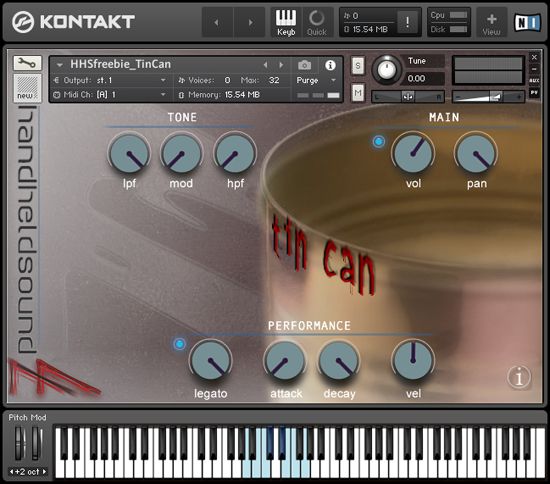
Task: Select previous preset with the left arrow beside HHSfreebie_TinCan
Action: pos(266,65)
